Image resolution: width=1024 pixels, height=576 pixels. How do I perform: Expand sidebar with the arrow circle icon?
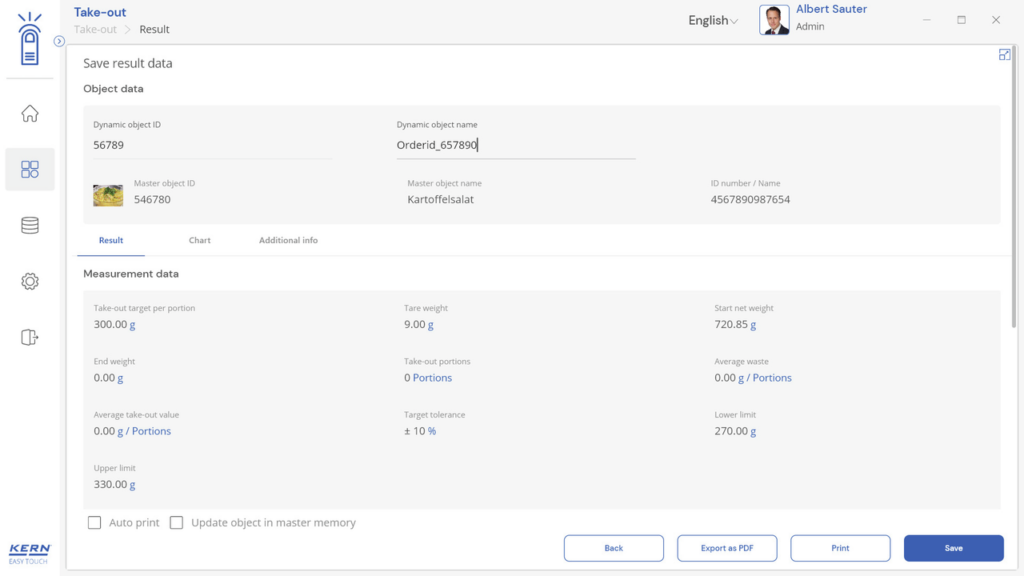click(x=59, y=41)
